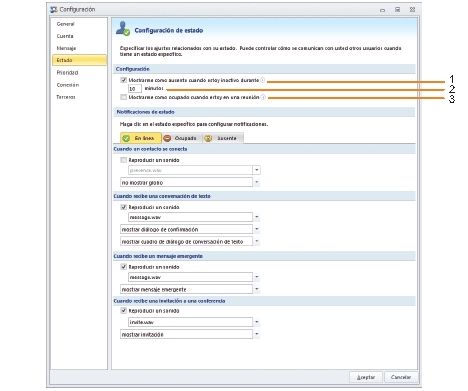Switch to the Ausente status tab
This screenshot has width=468, height=391.
point(223,138)
